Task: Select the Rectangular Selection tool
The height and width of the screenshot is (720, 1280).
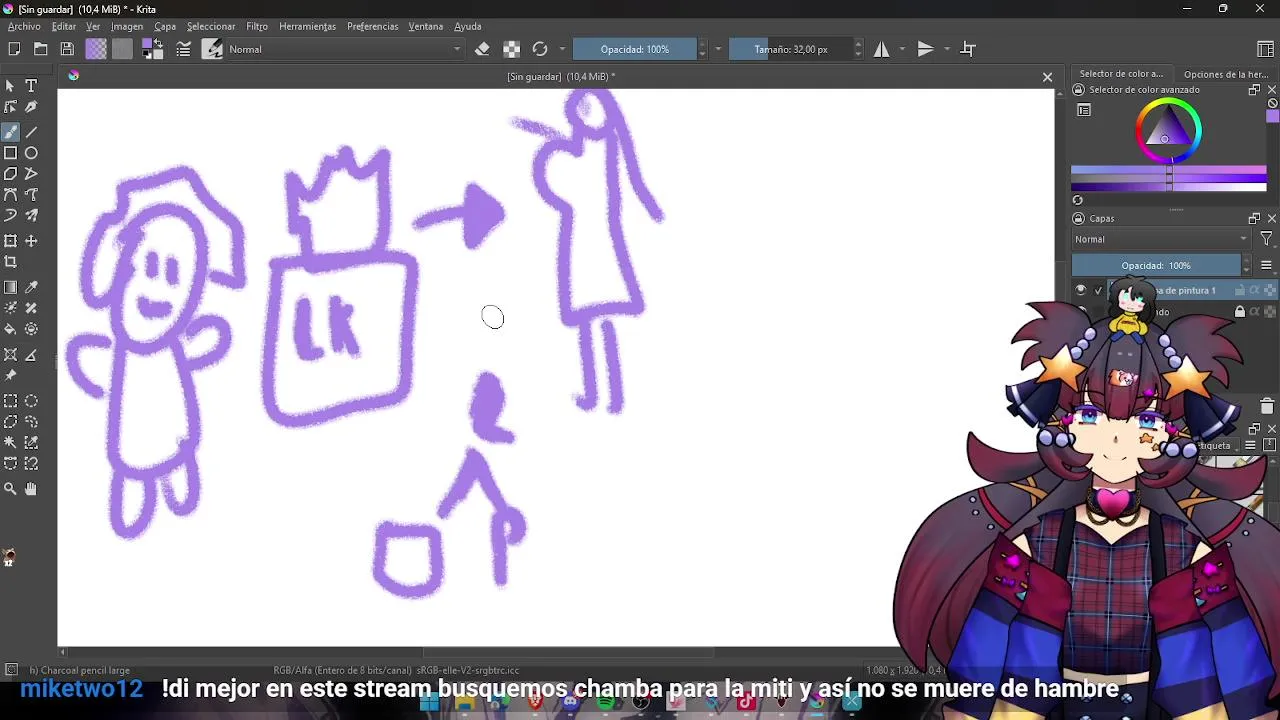Action: [10, 401]
